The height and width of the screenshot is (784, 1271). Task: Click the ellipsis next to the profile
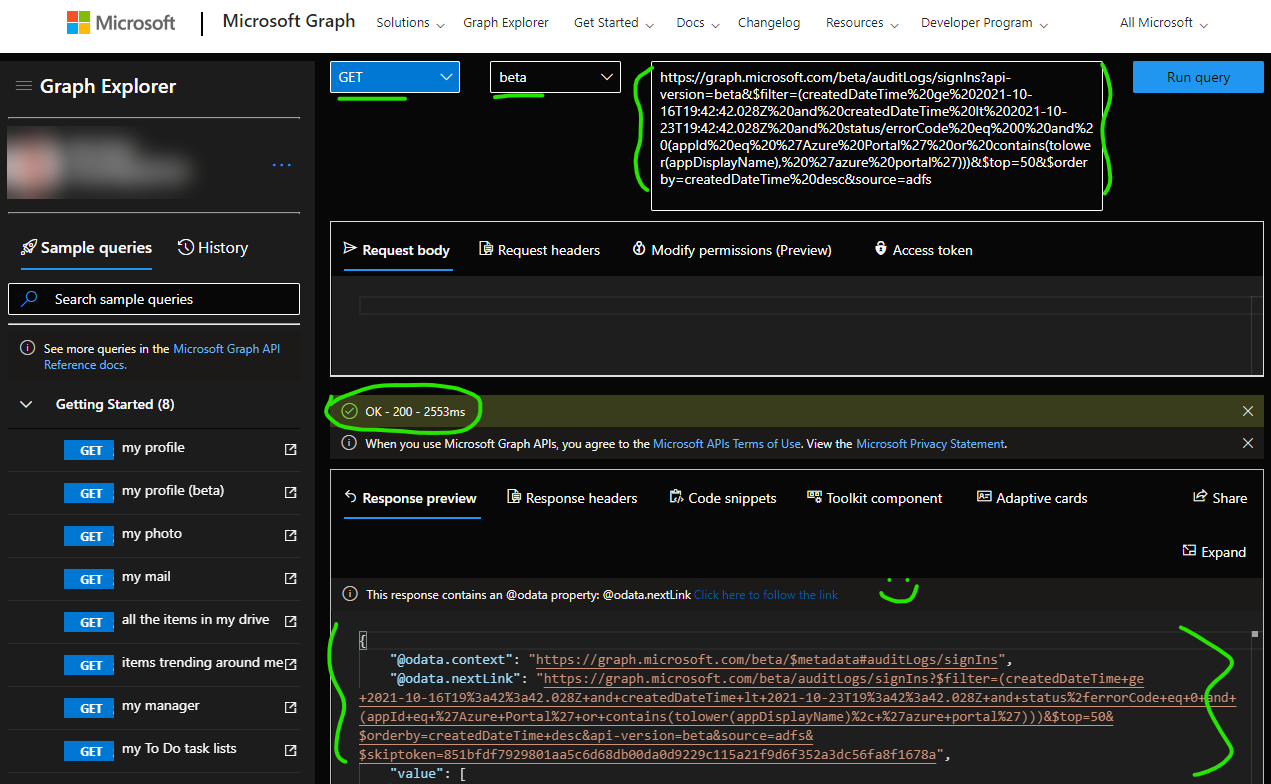(281, 166)
